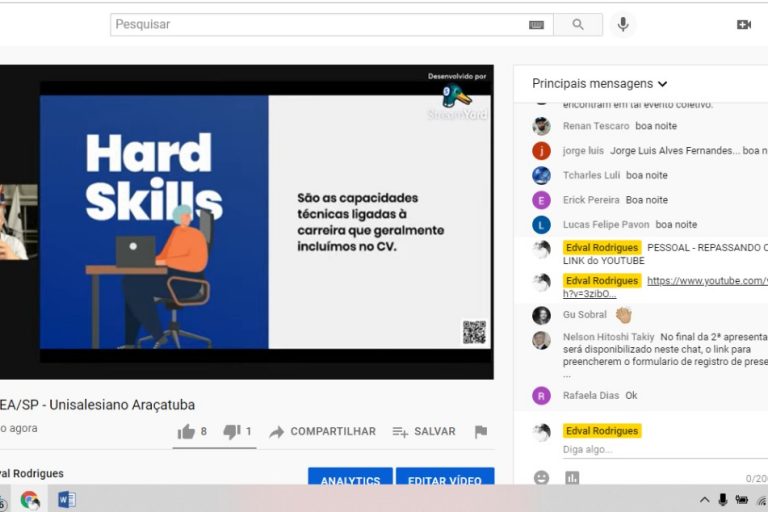
Task: Click the Edval Rodrigues name above the chat input
Action: point(602,431)
